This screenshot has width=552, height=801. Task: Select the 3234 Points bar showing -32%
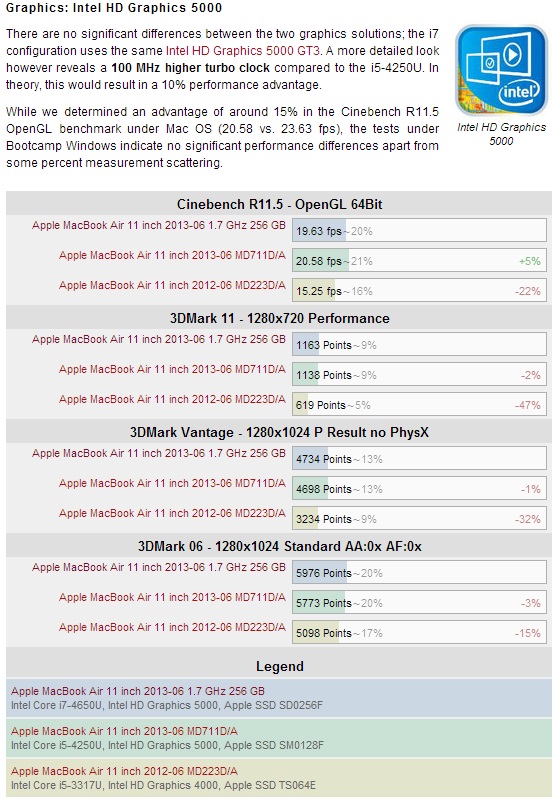(419, 519)
